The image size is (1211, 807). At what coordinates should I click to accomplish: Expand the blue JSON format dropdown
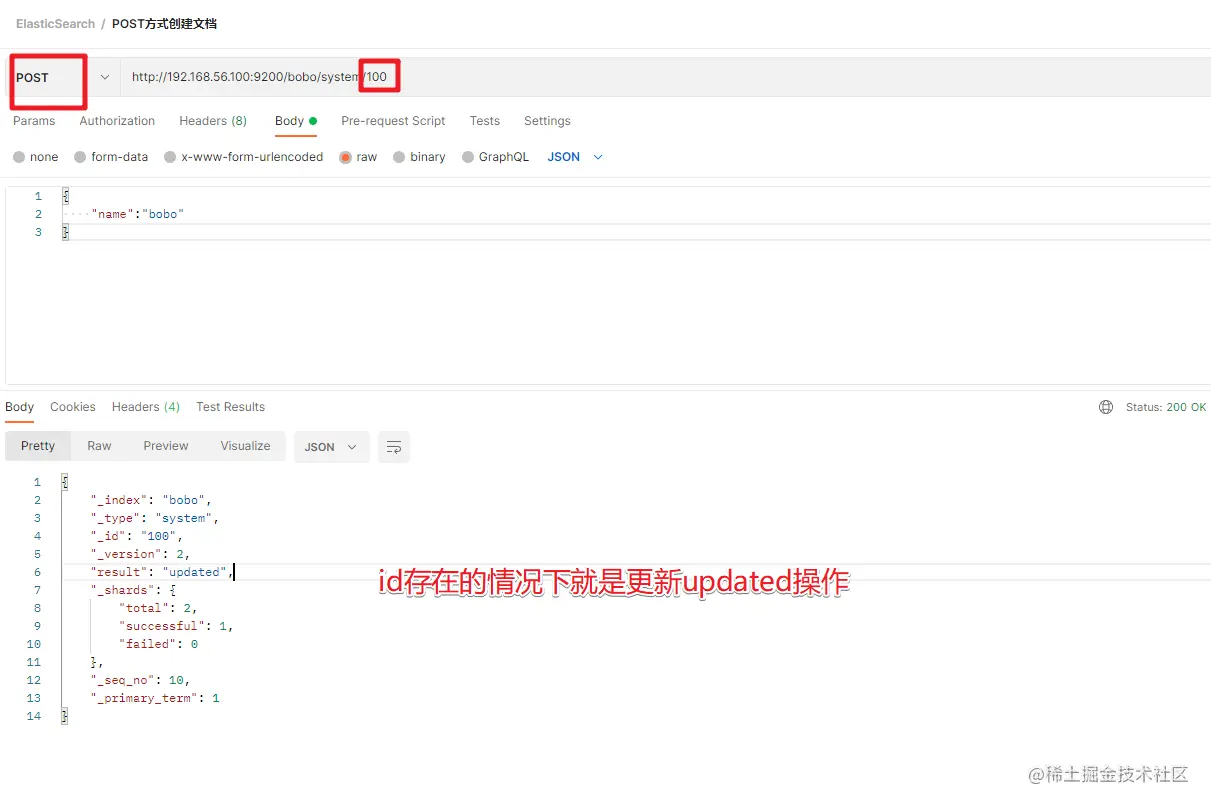(x=575, y=157)
